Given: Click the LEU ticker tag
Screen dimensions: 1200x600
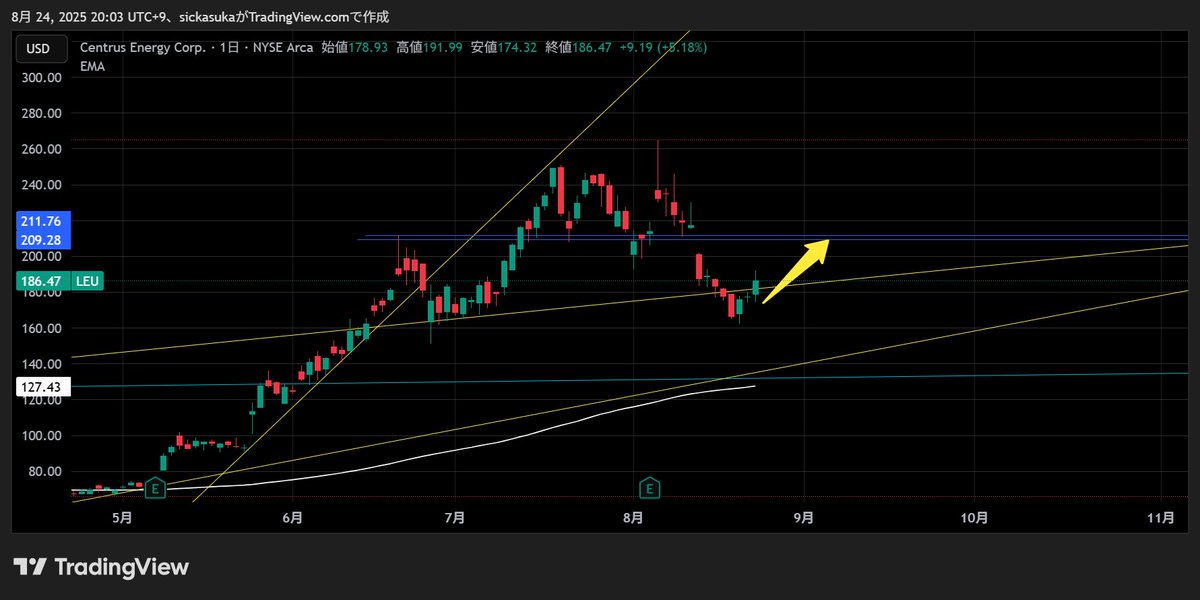Looking at the screenshot, I should 87,284.
